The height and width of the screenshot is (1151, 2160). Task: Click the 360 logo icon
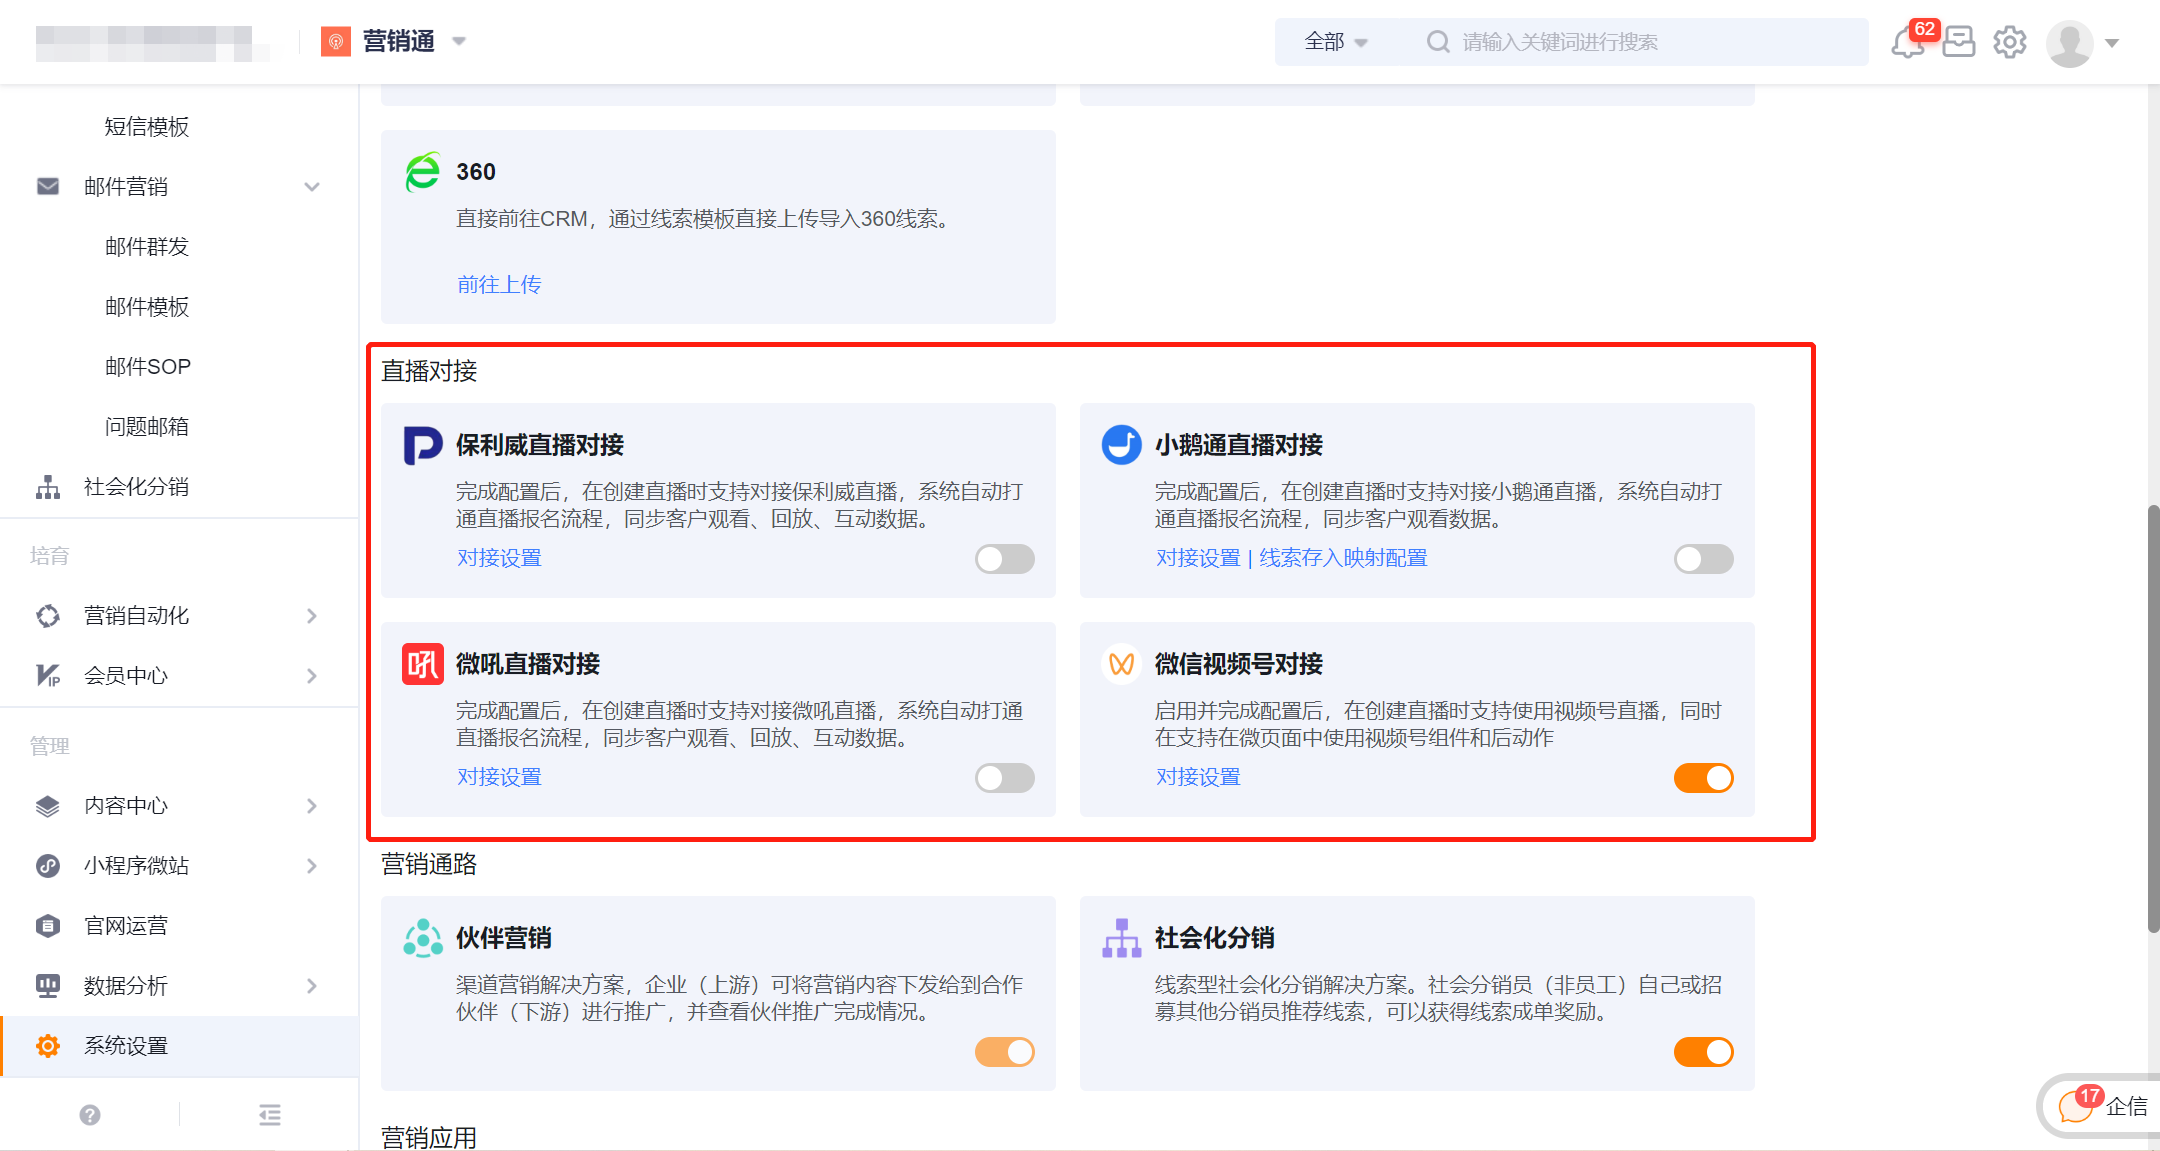pos(423,171)
